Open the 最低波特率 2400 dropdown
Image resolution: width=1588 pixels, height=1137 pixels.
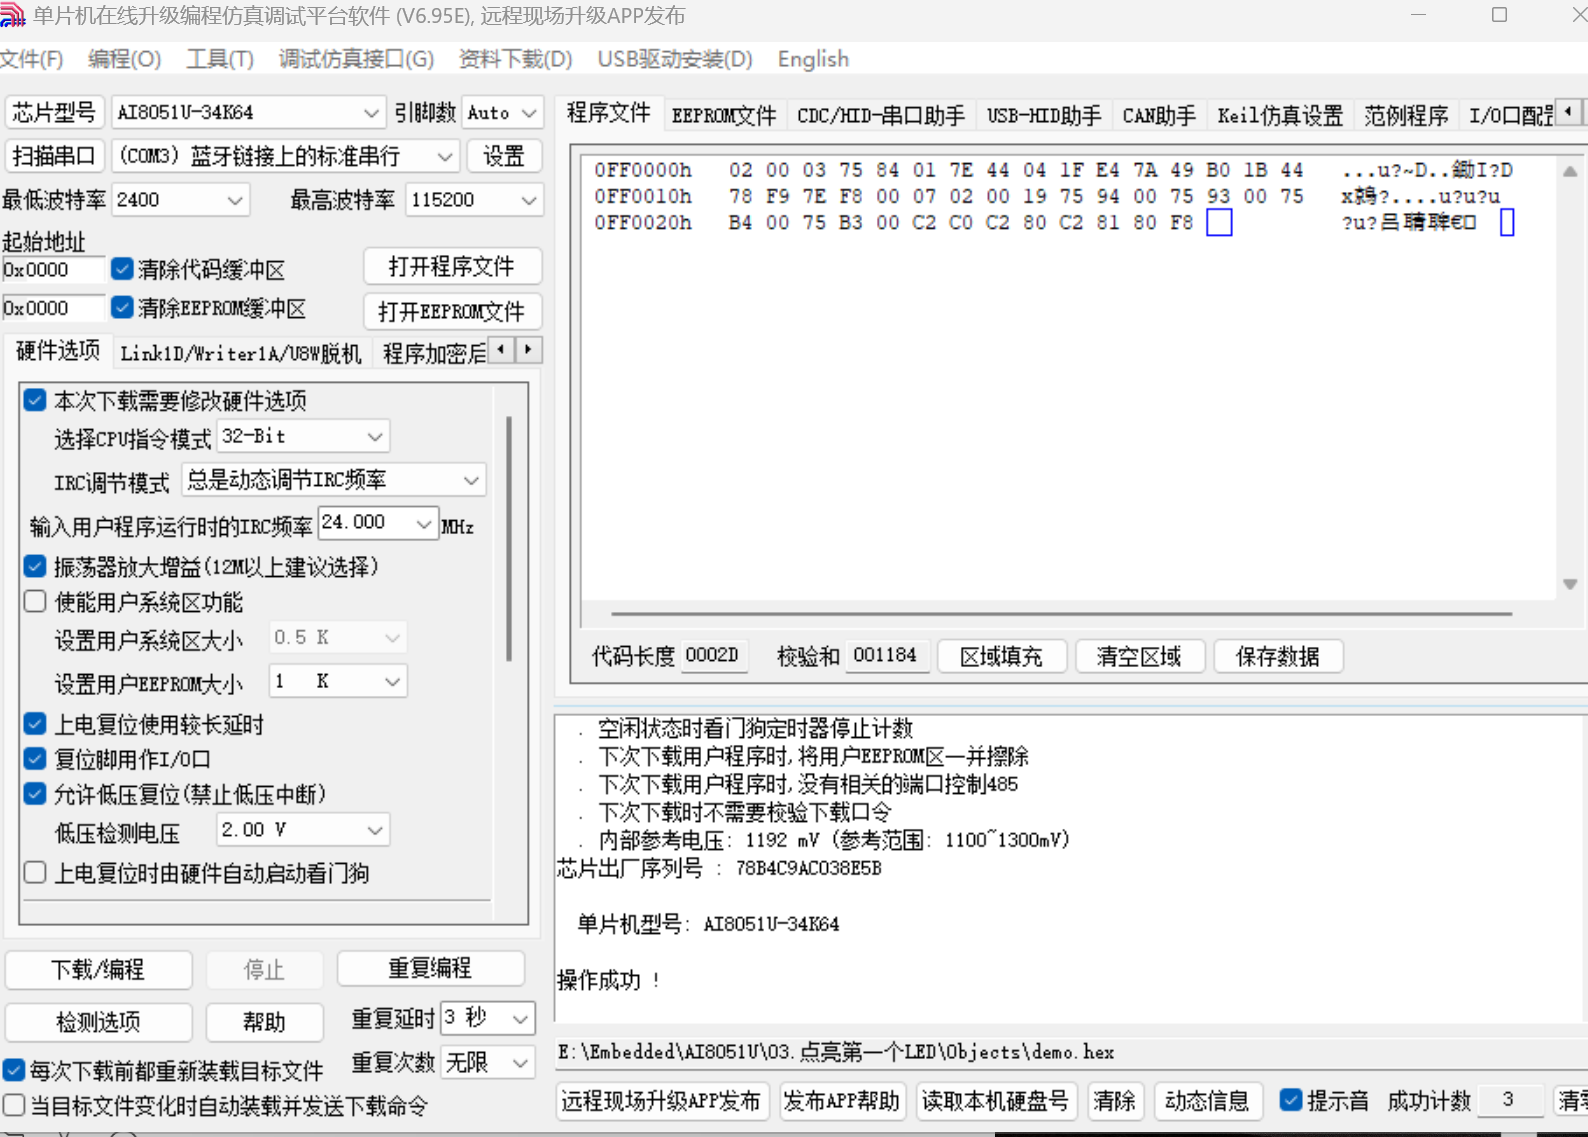pos(179,200)
